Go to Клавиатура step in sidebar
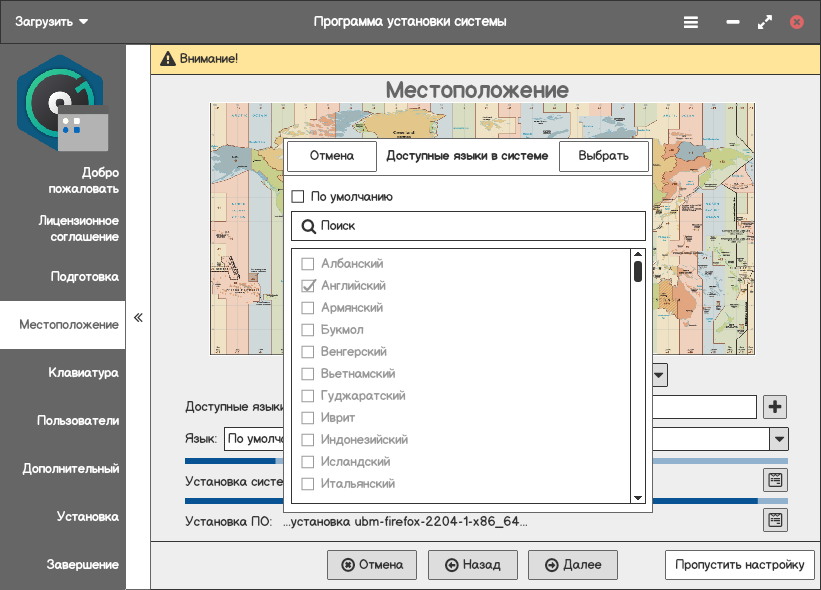Screen dimensions: 821x590 [x=83, y=373]
